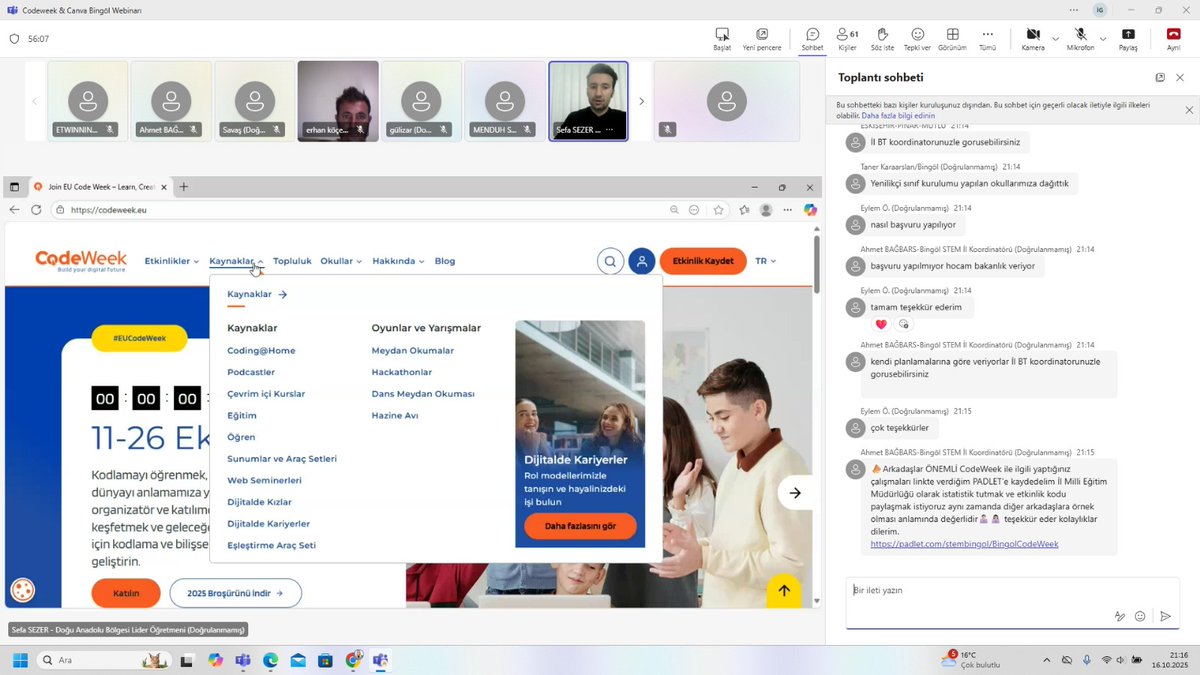
Task: Reload the codeweek.eu page
Action: click(36, 210)
